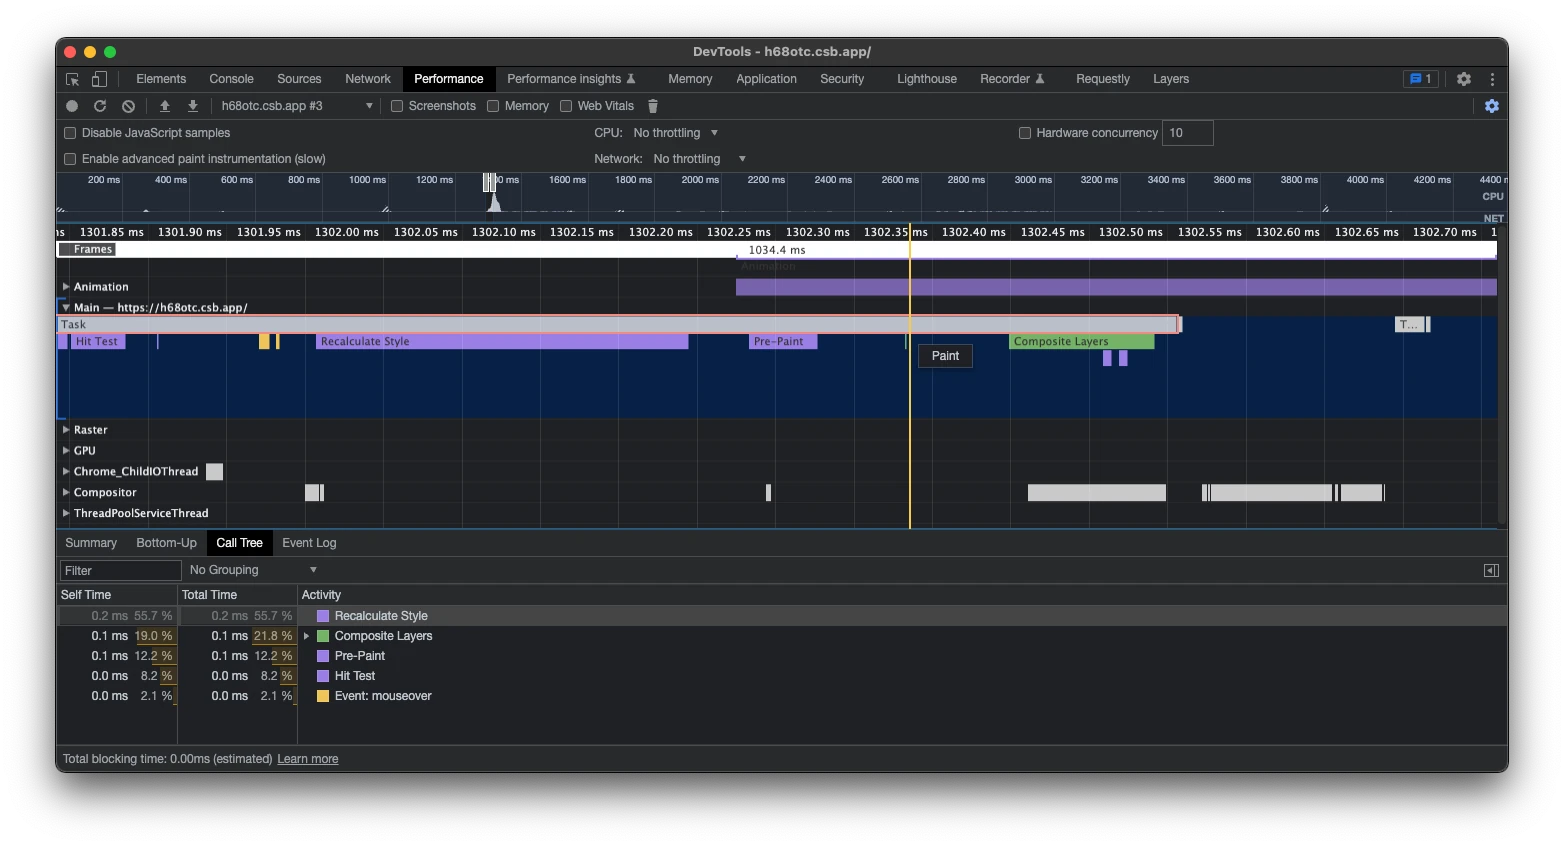Open the Network panel tab
The height and width of the screenshot is (846, 1564).
[368, 79]
